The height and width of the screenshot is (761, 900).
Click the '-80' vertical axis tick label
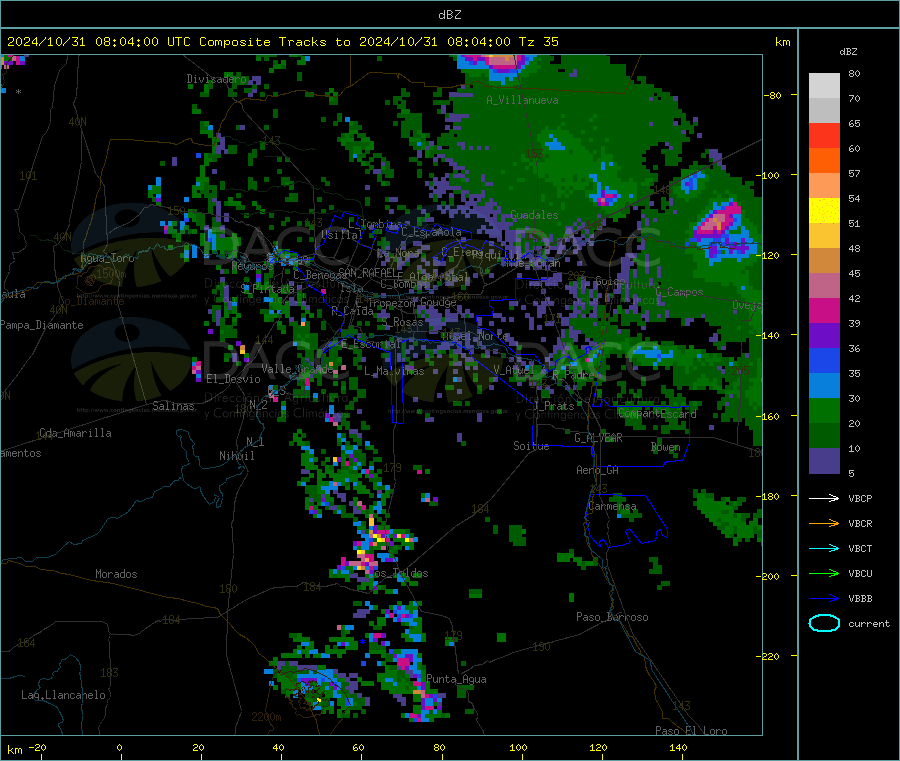(x=773, y=95)
